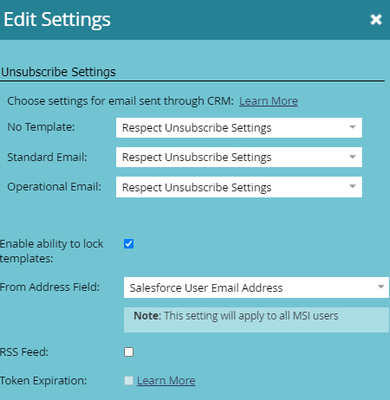Uncheck Enable ability to lock templates
This screenshot has height=400, width=390.
tap(129, 244)
